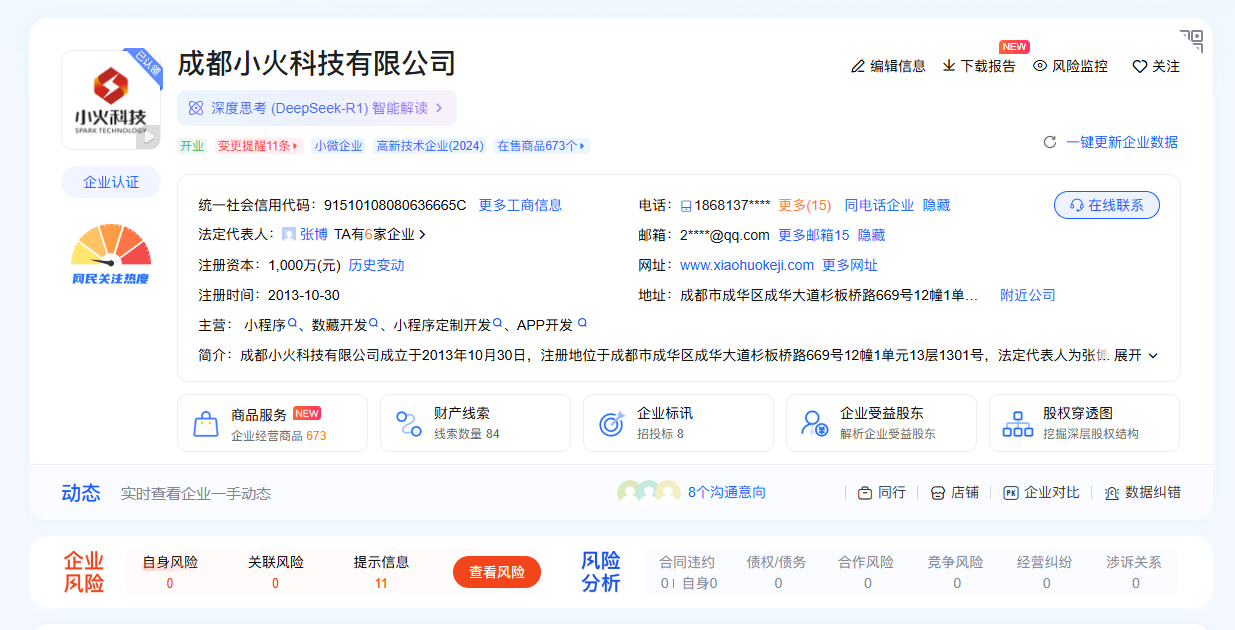Click the search icon beside 数藏开发
1235x630 pixels.
click(x=374, y=324)
